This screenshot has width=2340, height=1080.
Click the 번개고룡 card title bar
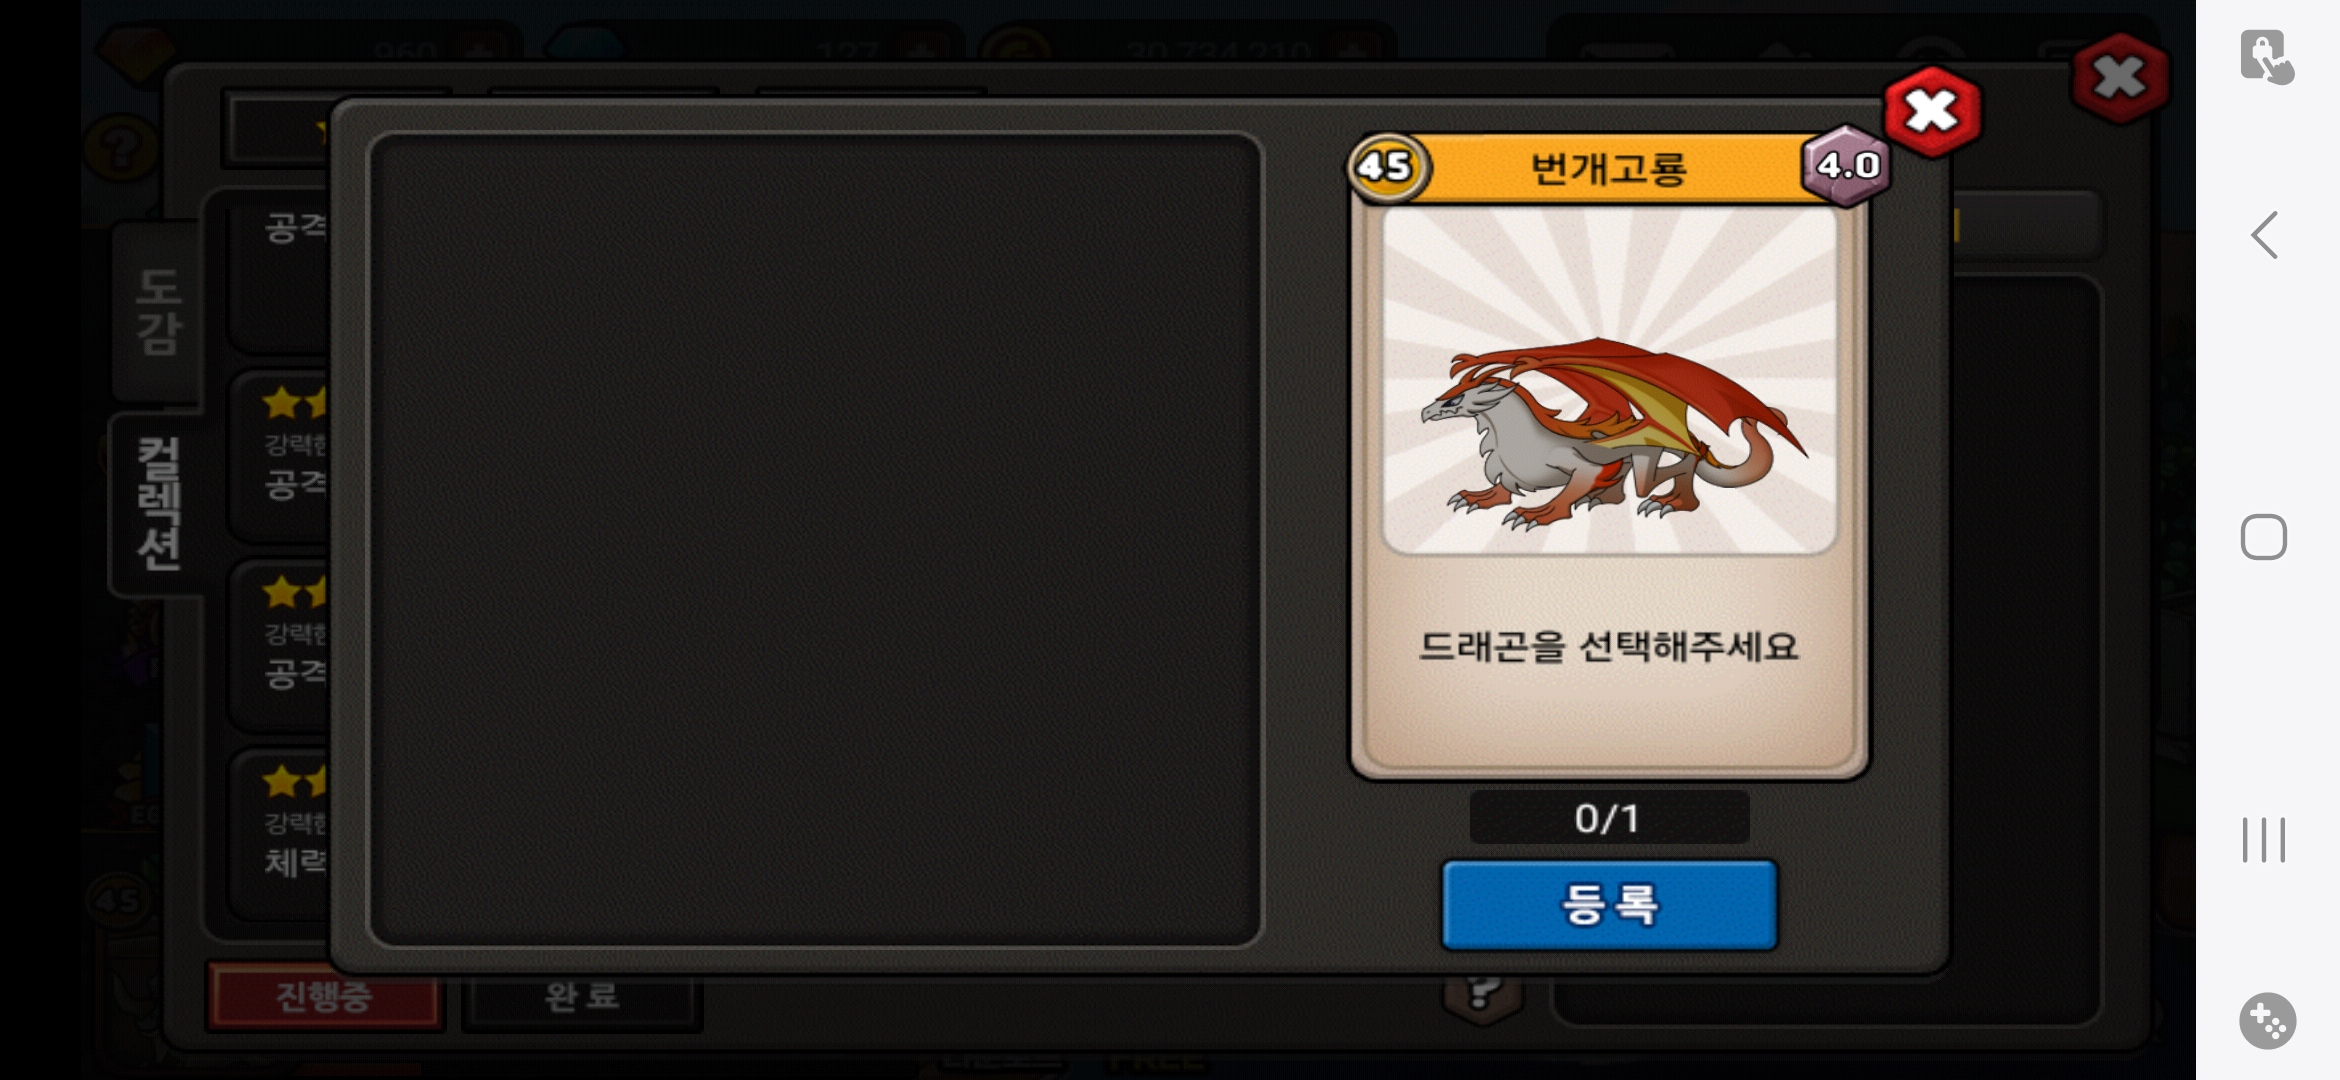[x=1609, y=168]
